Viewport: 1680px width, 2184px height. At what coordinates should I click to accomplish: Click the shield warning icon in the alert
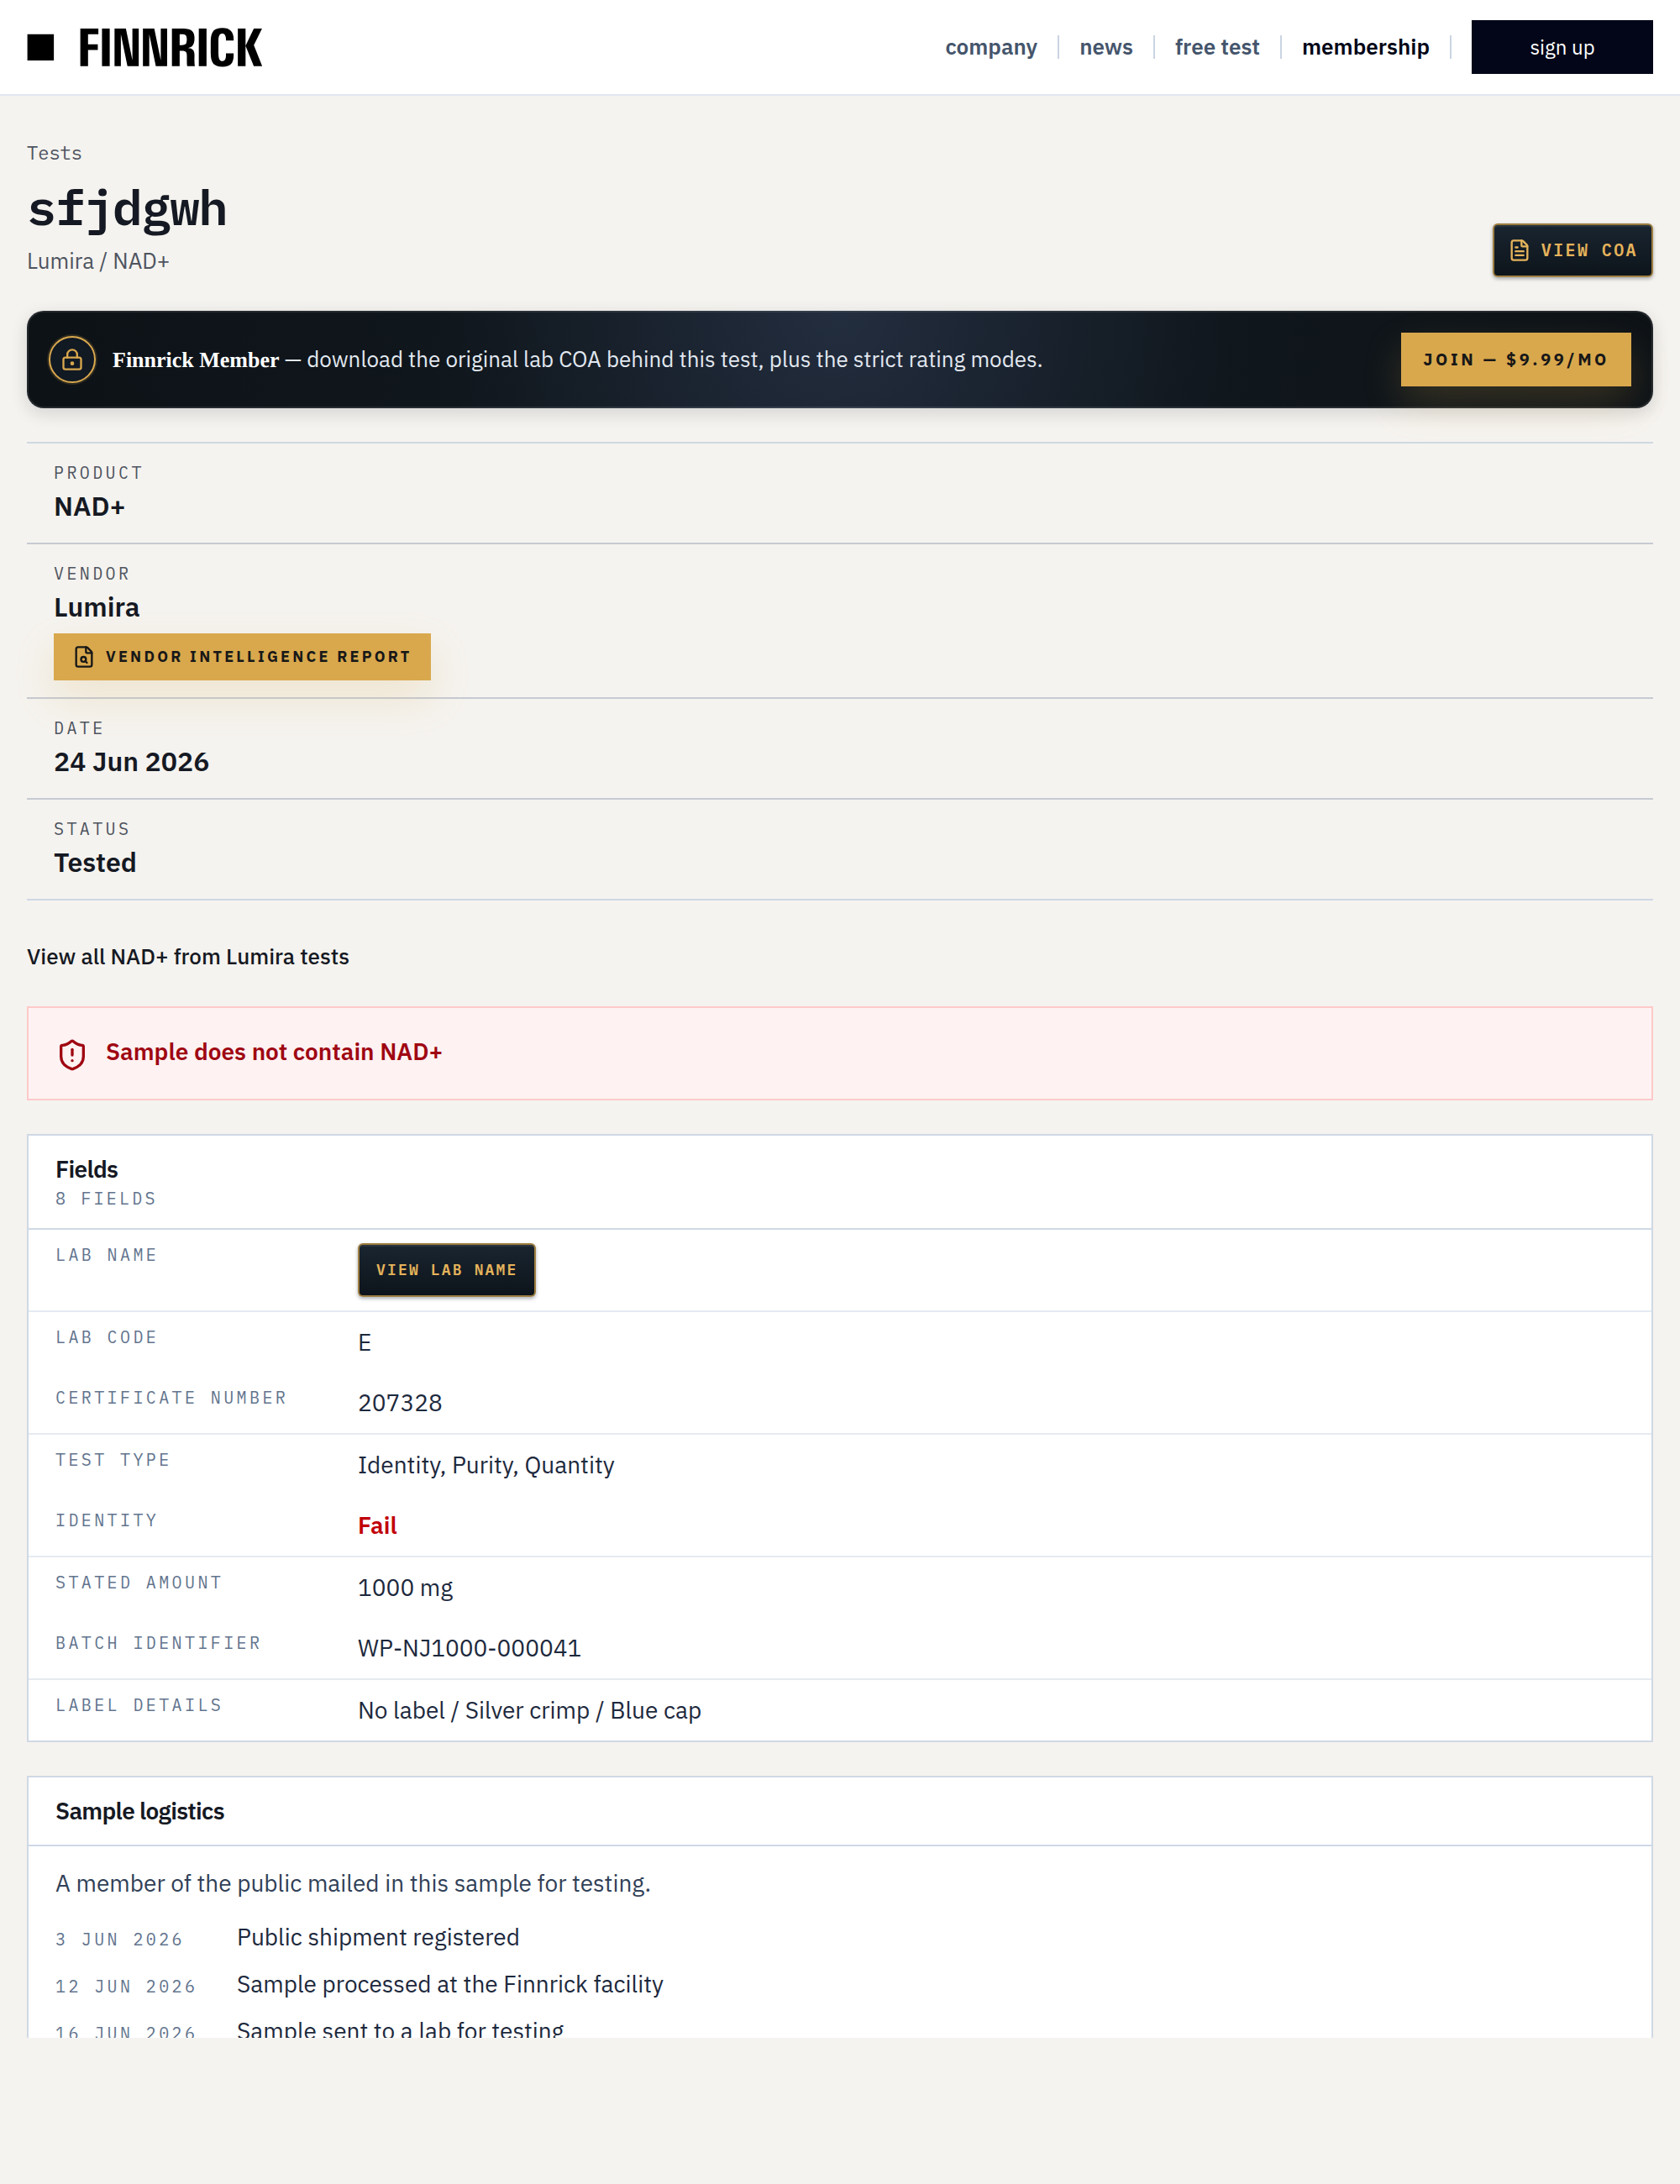pos(72,1054)
